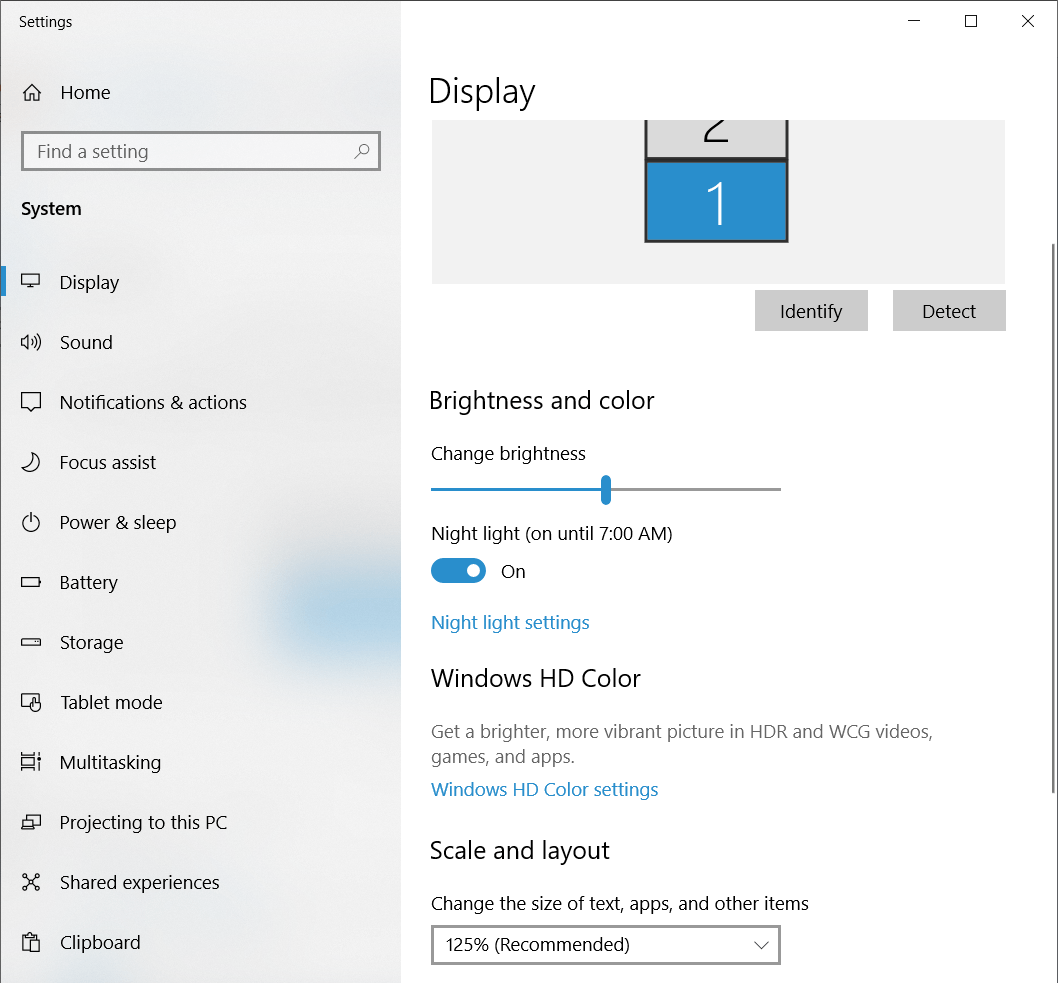Adjust the Change brightness slider handle
Image resolution: width=1058 pixels, height=983 pixels.
click(606, 490)
